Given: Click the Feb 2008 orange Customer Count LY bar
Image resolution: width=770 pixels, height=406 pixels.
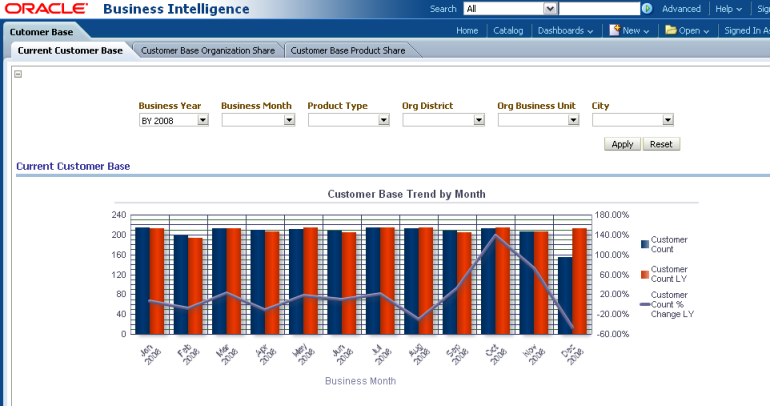Looking at the screenshot, I should point(195,286).
